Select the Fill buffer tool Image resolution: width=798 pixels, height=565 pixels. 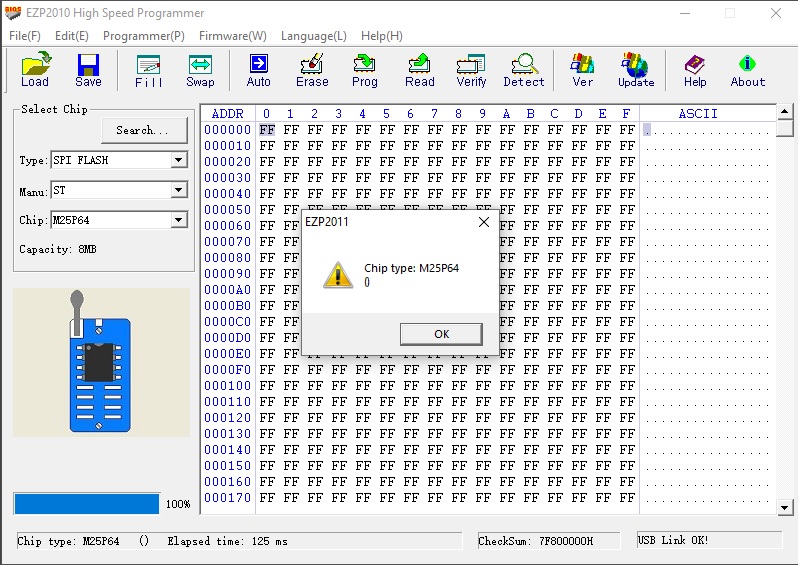click(149, 70)
